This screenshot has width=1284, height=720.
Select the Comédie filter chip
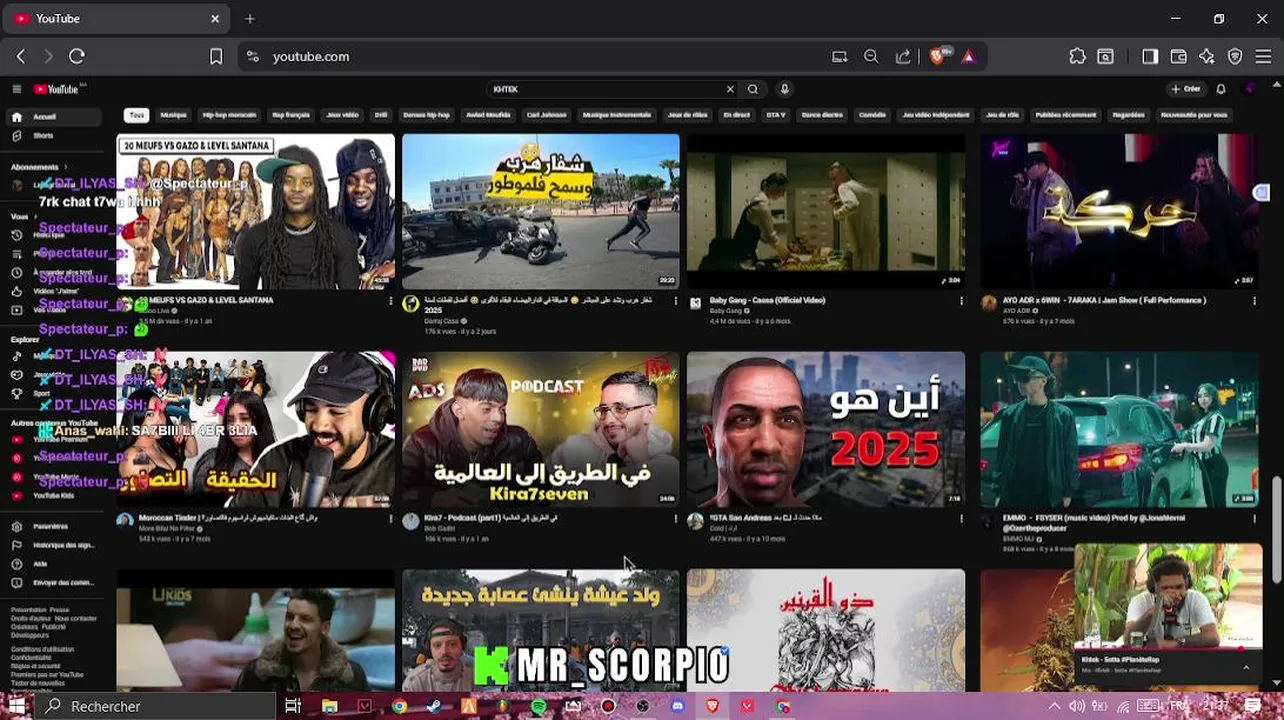pyautogui.click(x=872, y=115)
